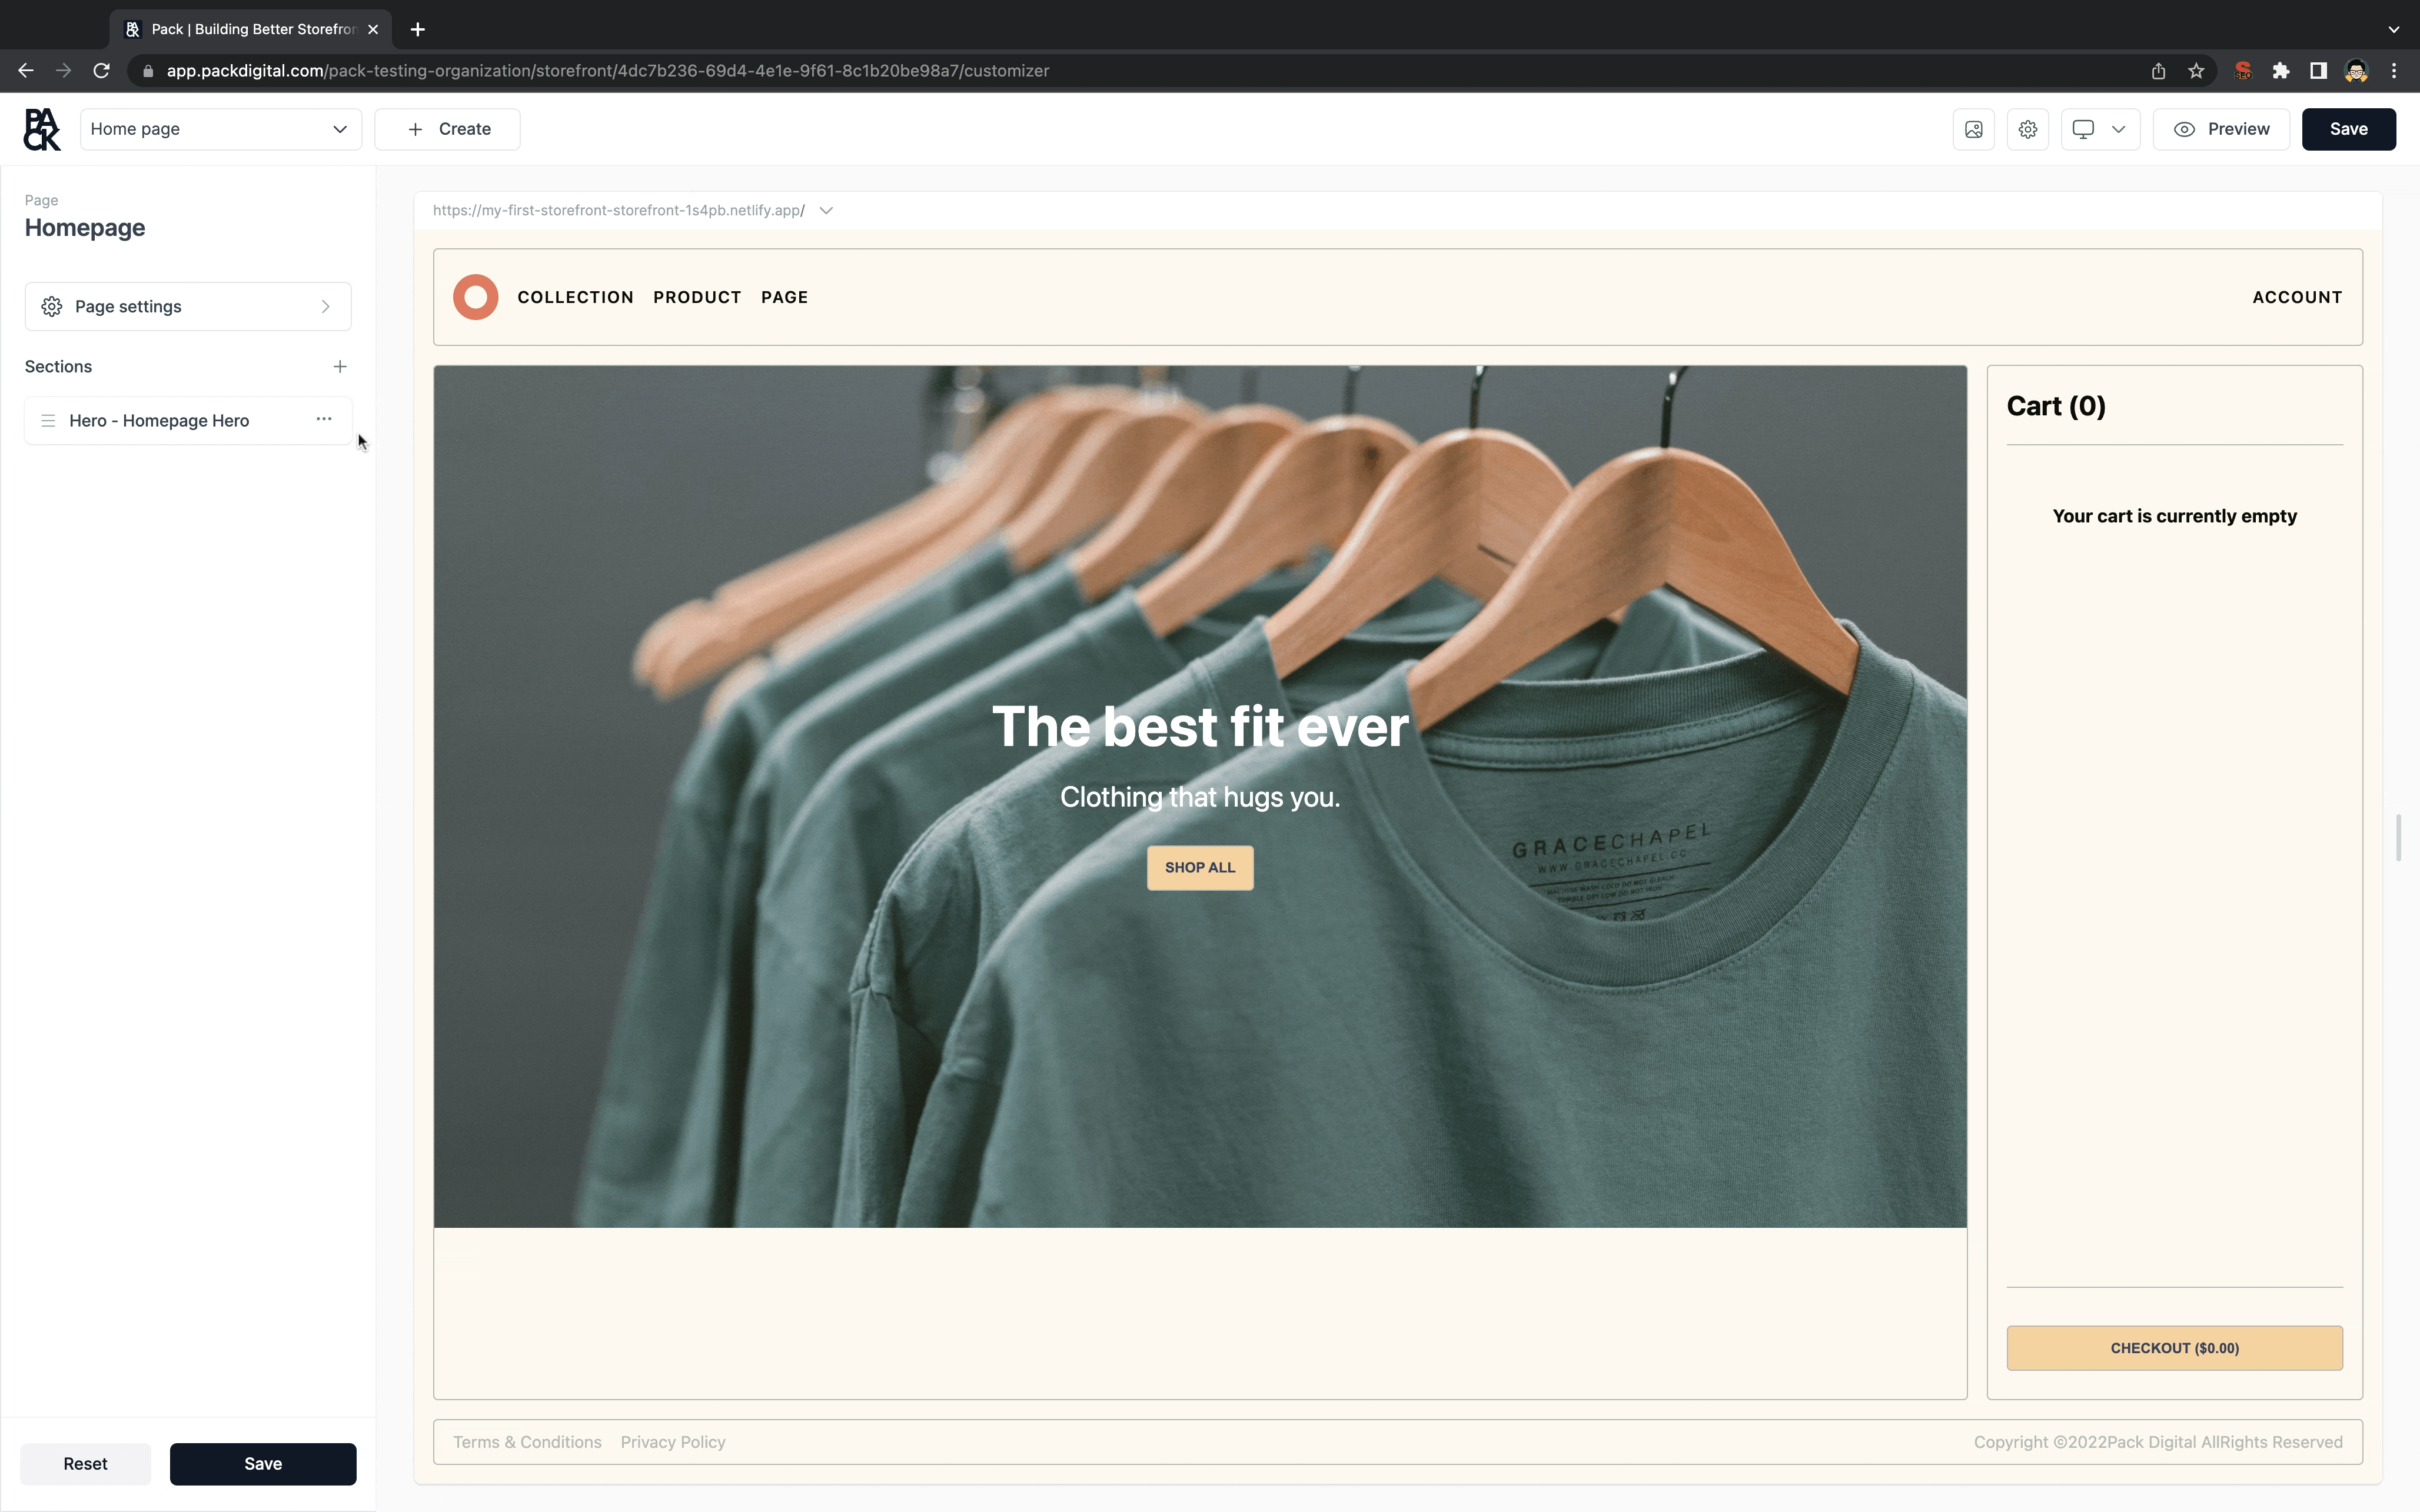Click the site info lock icon
This screenshot has height=1512, width=2420.
[148, 70]
